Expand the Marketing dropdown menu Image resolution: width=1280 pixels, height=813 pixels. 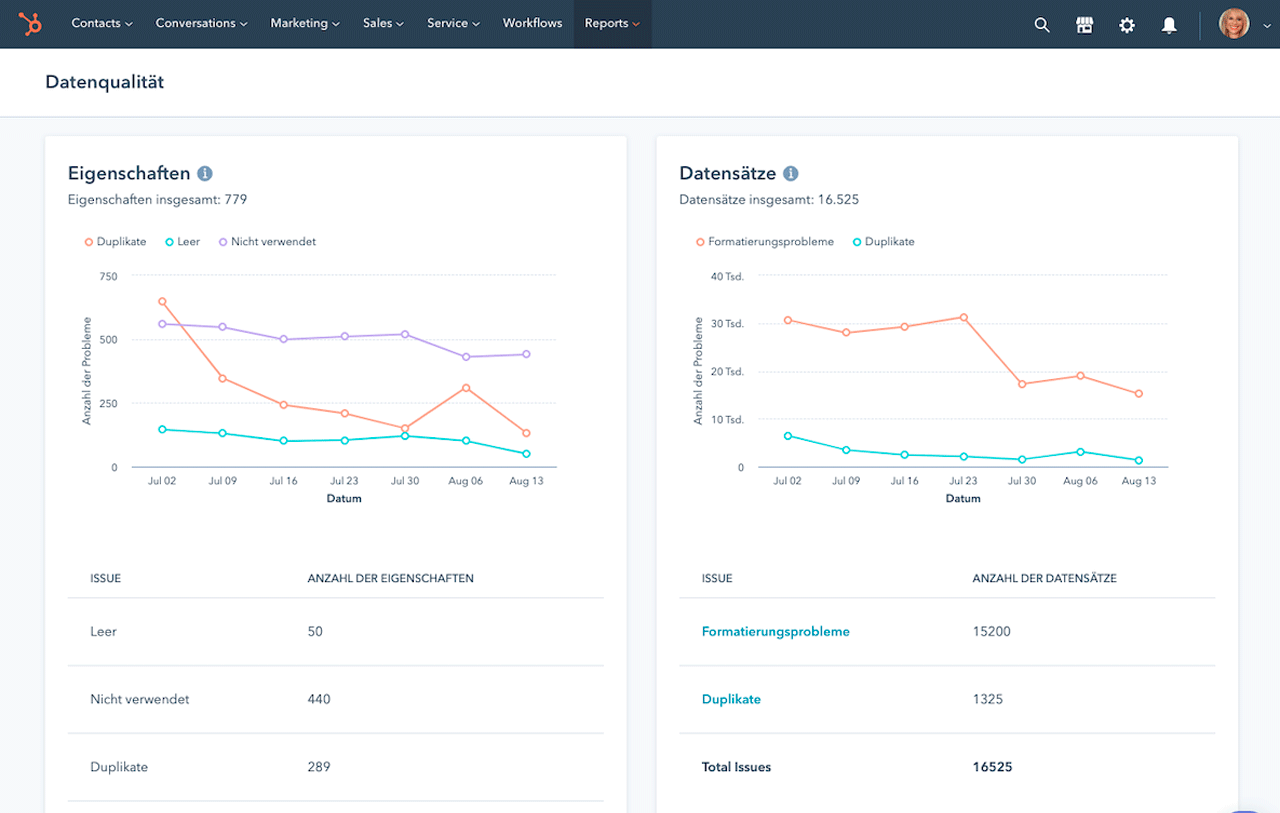pyautogui.click(x=305, y=24)
